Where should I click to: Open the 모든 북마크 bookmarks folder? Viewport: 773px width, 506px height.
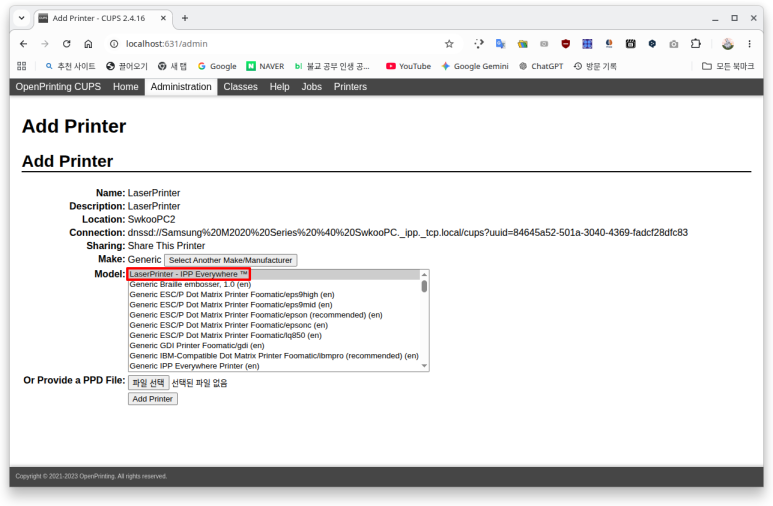pyautogui.click(x=728, y=66)
